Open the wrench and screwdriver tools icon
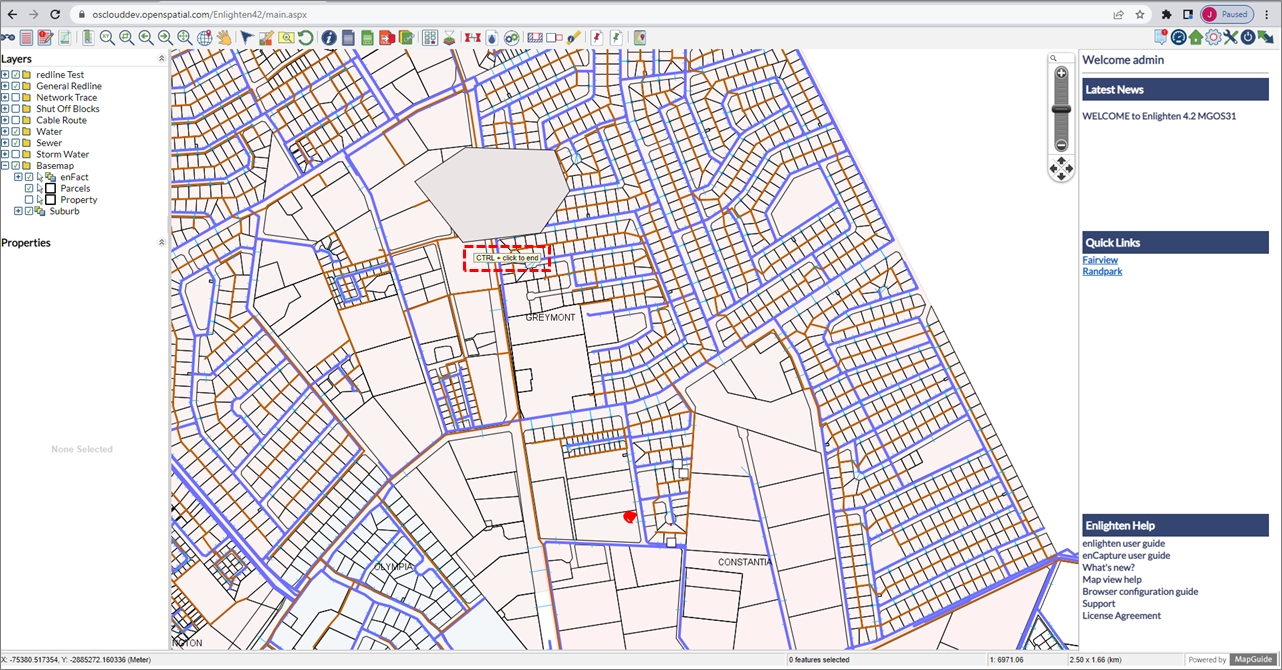 click(x=1231, y=38)
